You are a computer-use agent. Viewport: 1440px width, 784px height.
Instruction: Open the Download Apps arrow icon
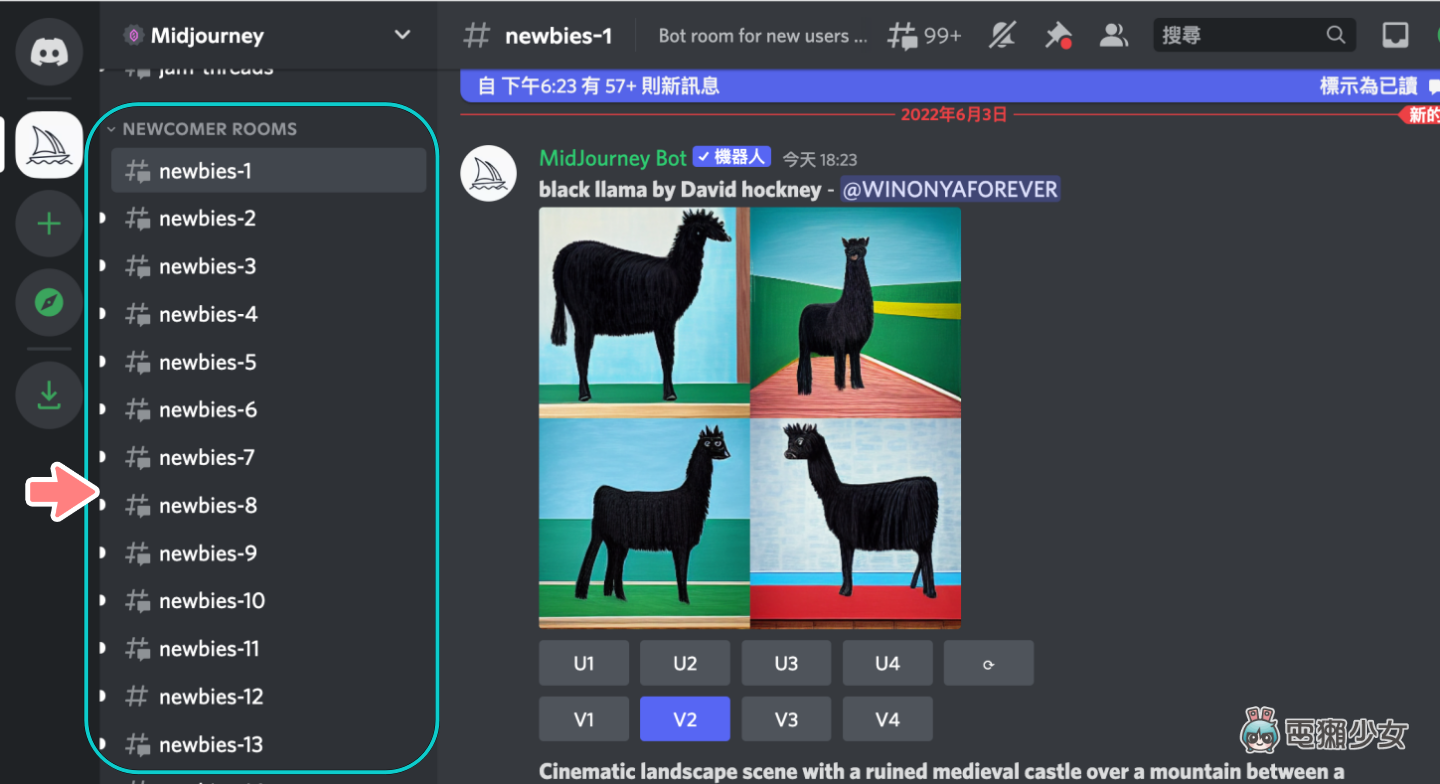(49, 396)
